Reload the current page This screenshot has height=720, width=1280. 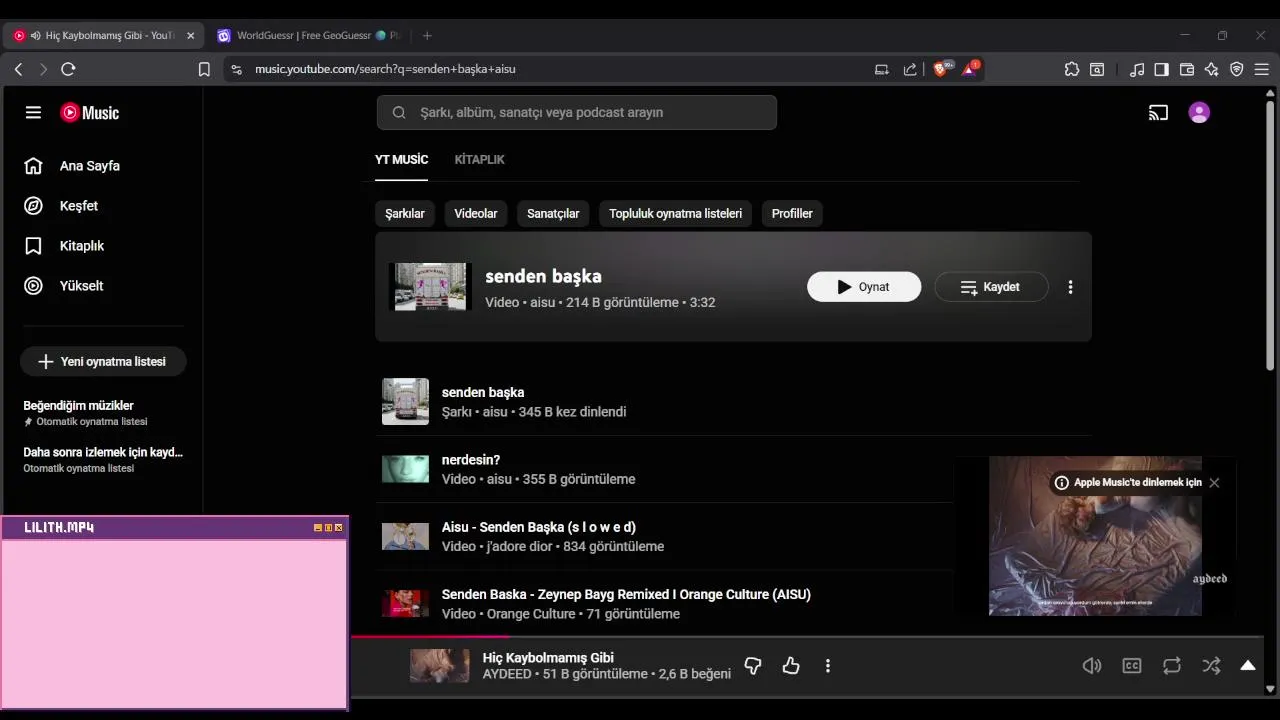point(68,69)
